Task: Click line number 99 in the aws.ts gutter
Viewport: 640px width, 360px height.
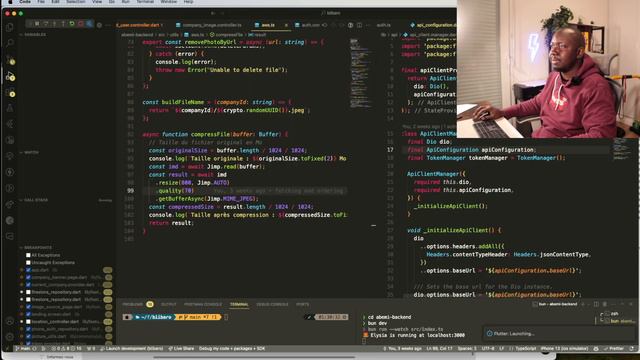Action: (130, 191)
